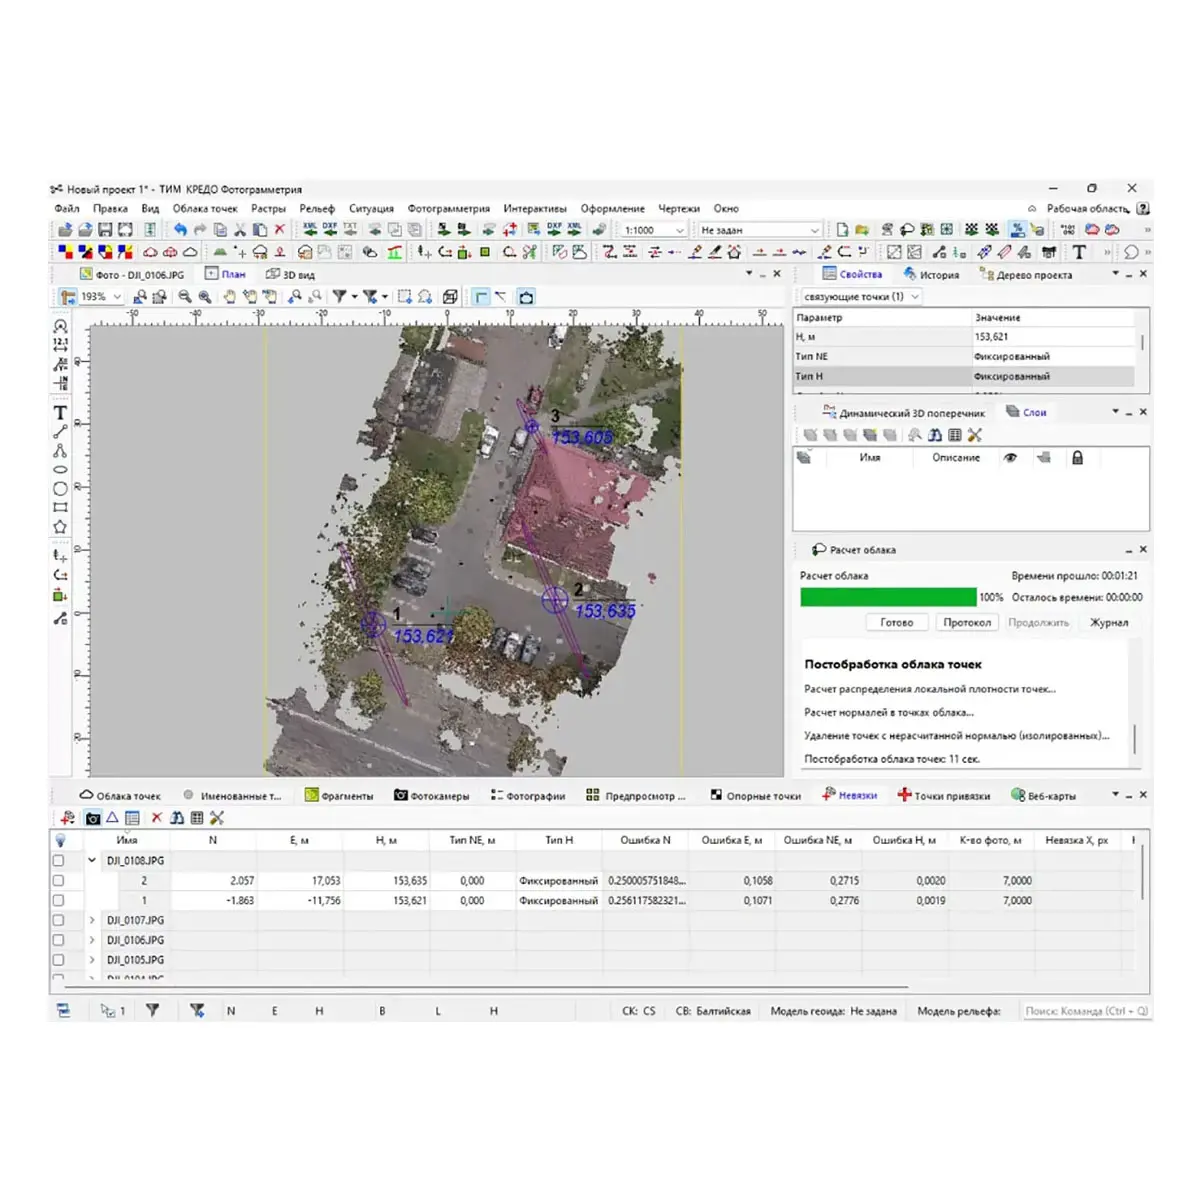The width and height of the screenshot is (1200, 1200).
Task: Click the red X delete icon in residuals toolbar
Action: coord(156,818)
